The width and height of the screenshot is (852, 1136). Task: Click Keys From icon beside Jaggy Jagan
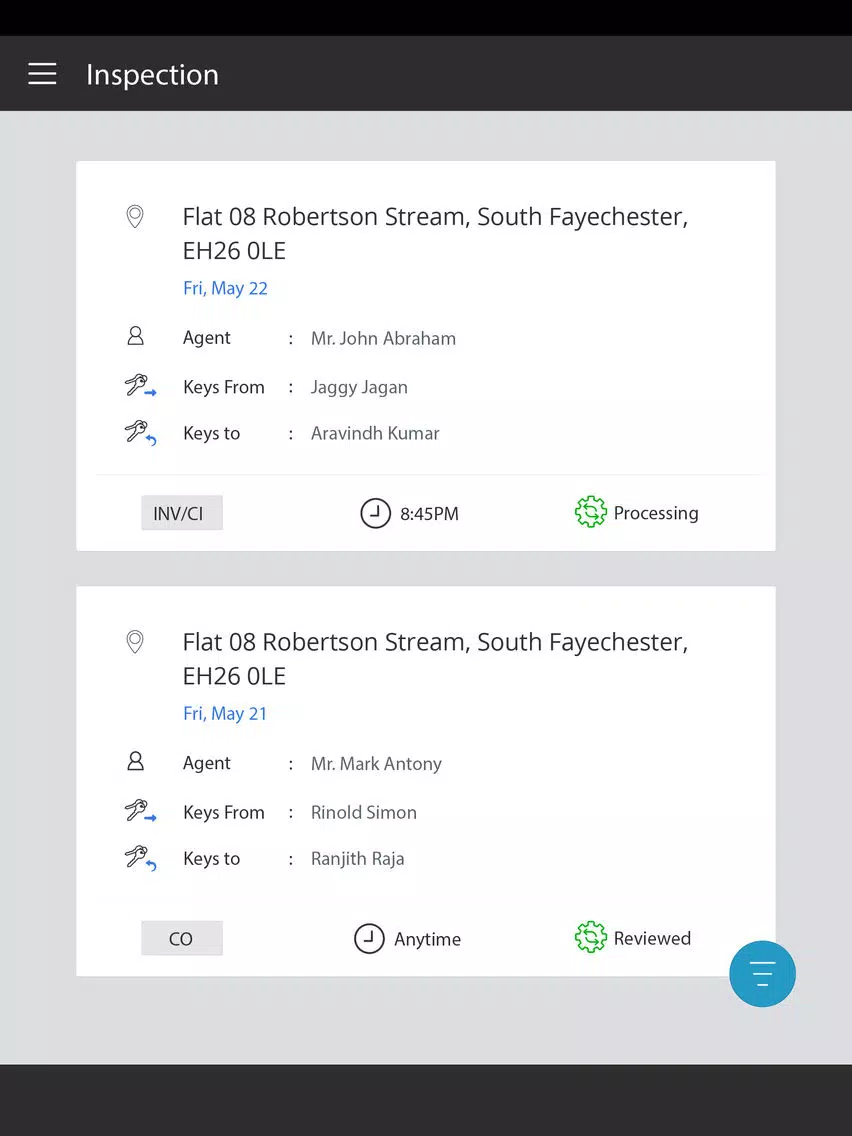click(x=140, y=385)
